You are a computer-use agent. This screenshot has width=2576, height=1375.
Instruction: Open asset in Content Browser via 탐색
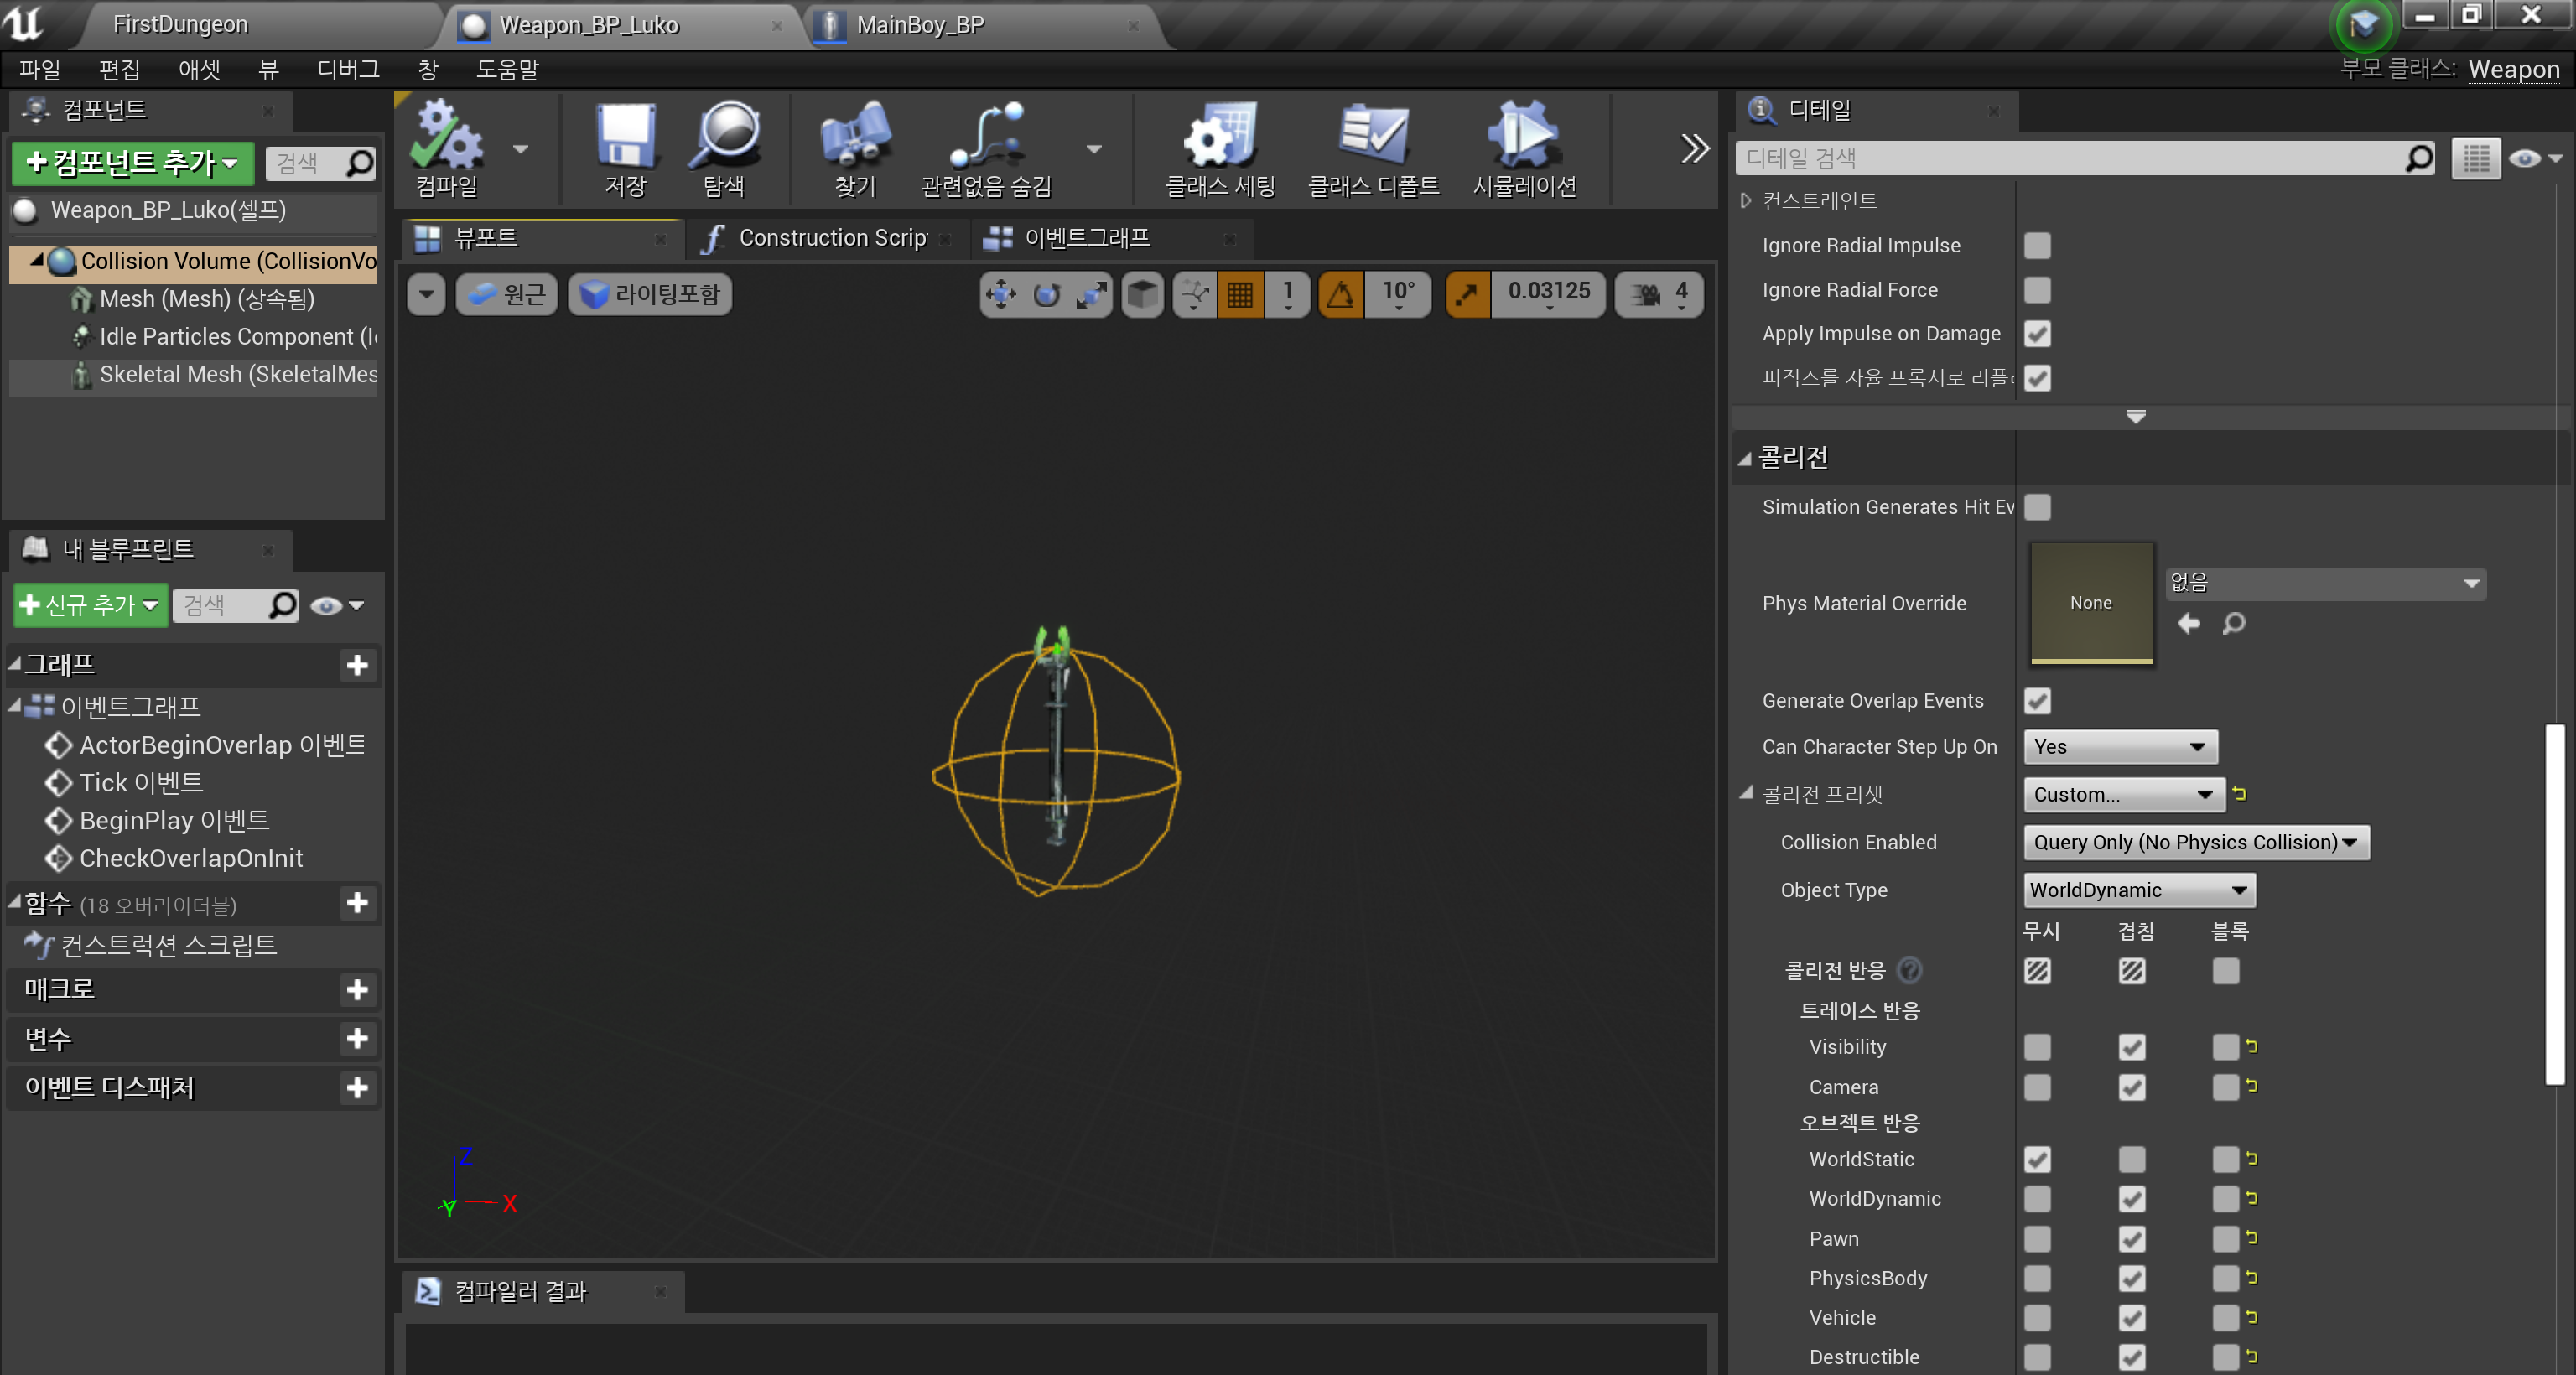point(727,148)
